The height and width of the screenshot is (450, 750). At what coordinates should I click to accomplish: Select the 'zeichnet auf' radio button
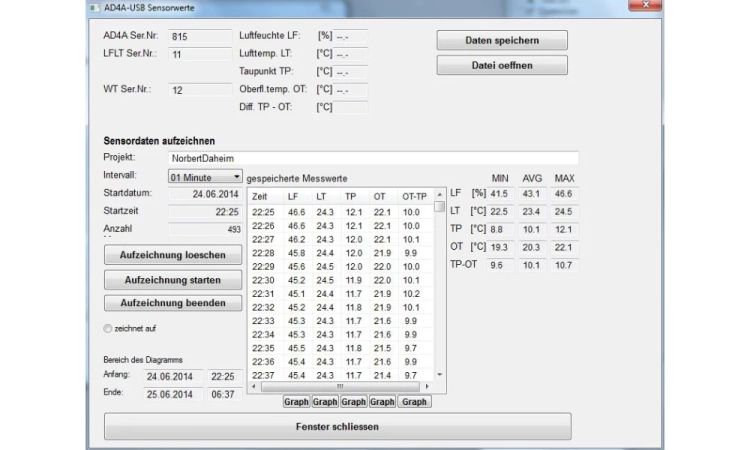109,328
